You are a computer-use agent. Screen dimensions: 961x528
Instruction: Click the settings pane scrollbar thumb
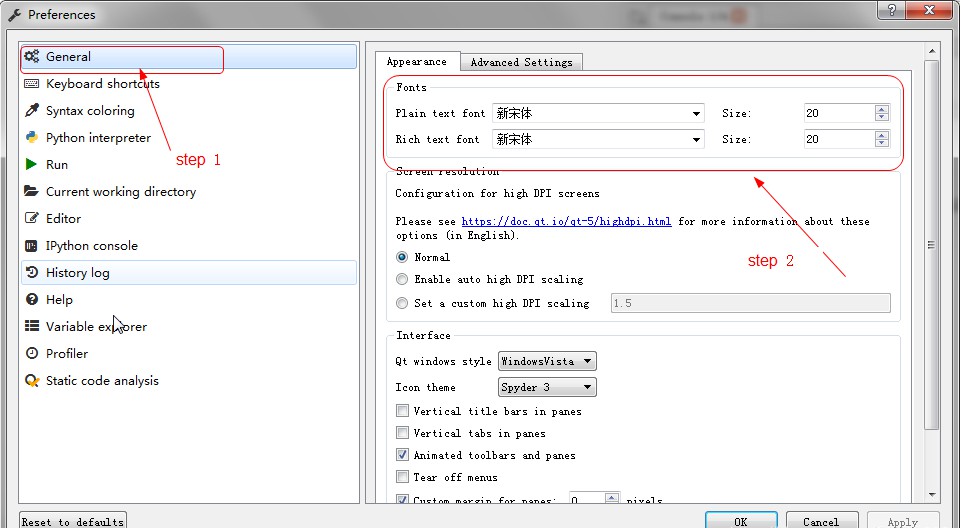click(x=932, y=244)
